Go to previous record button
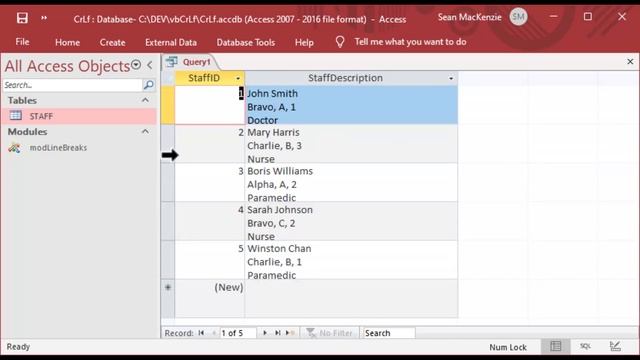The height and width of the screenshot is (360, 640). (213, 333)
